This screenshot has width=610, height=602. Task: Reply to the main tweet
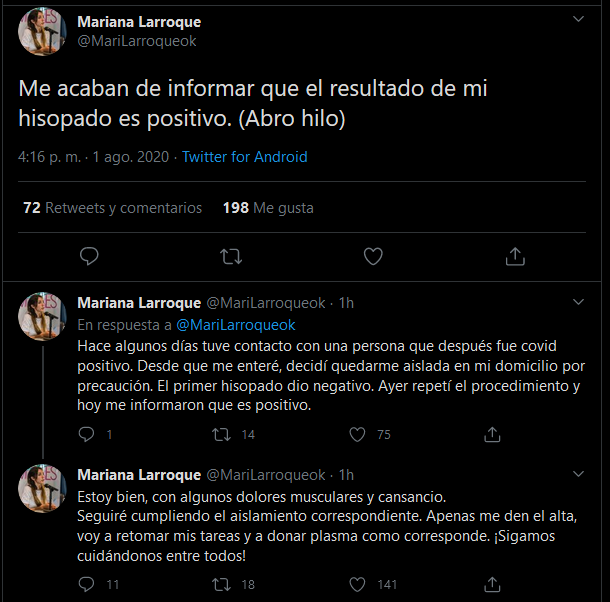pos(89,256)
